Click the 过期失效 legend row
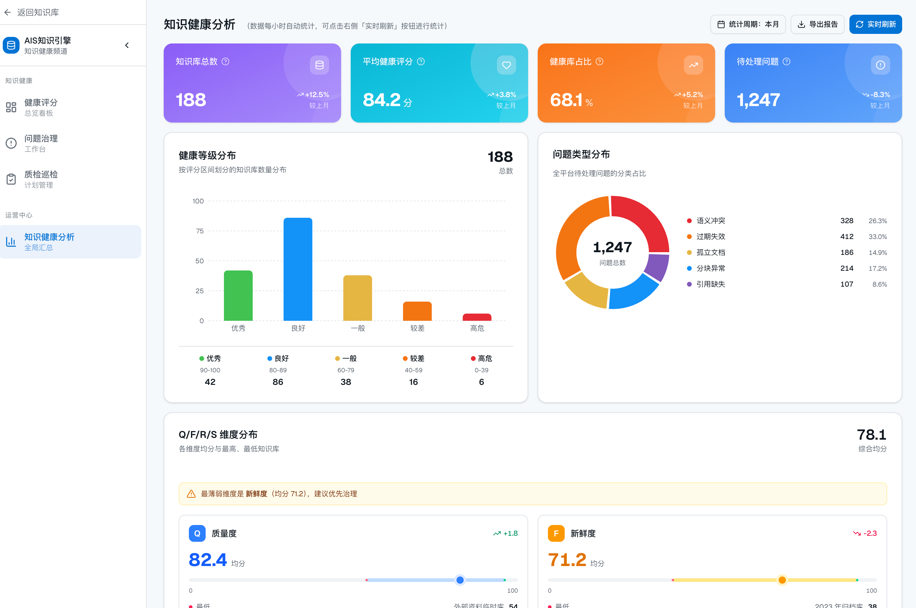Image resolution: width=916 pixels, height=608 pixels. click(786, 237)
